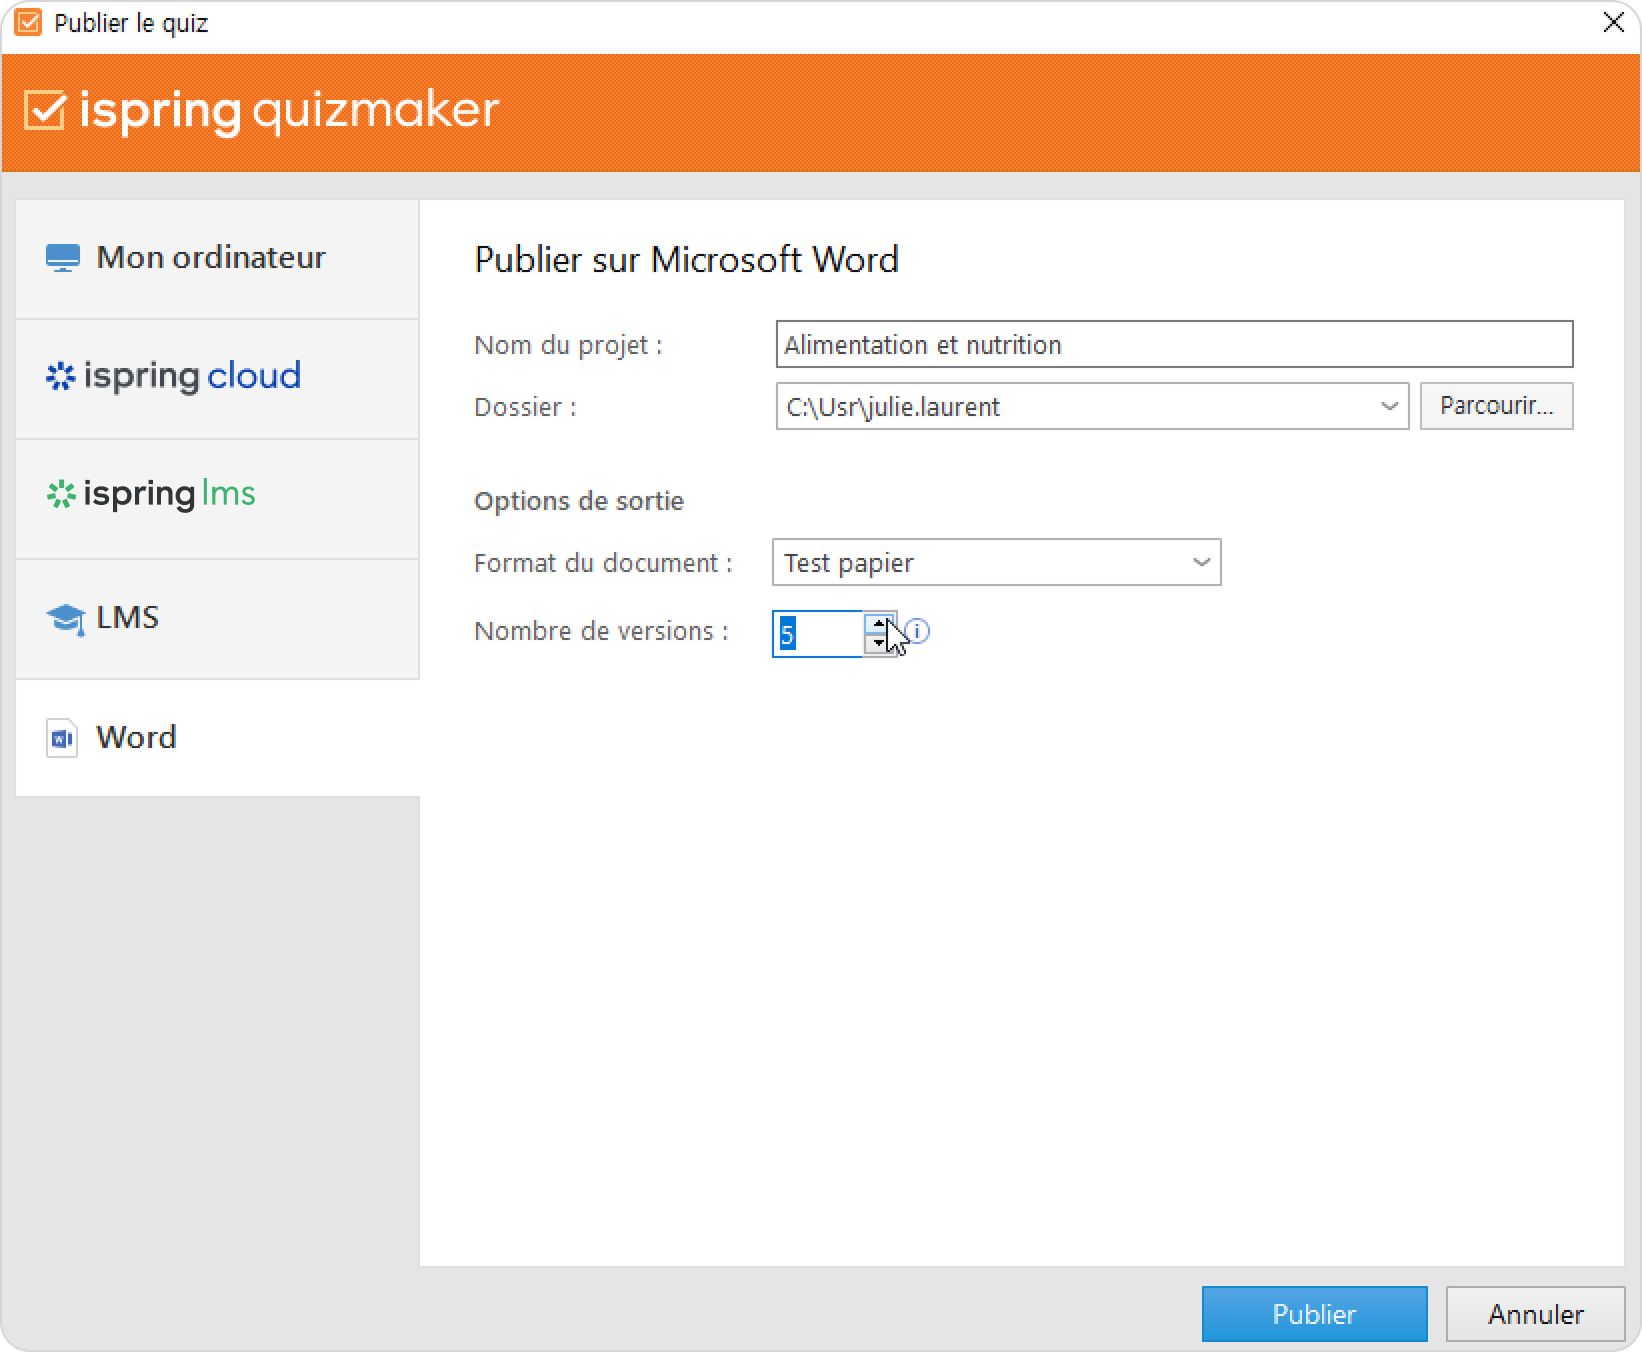Click the iSpring QuizMaker checkmark logo in banner
The width and height of the screenshot is (1642, 1352).
pyautogui.click(x=45, y=110)
